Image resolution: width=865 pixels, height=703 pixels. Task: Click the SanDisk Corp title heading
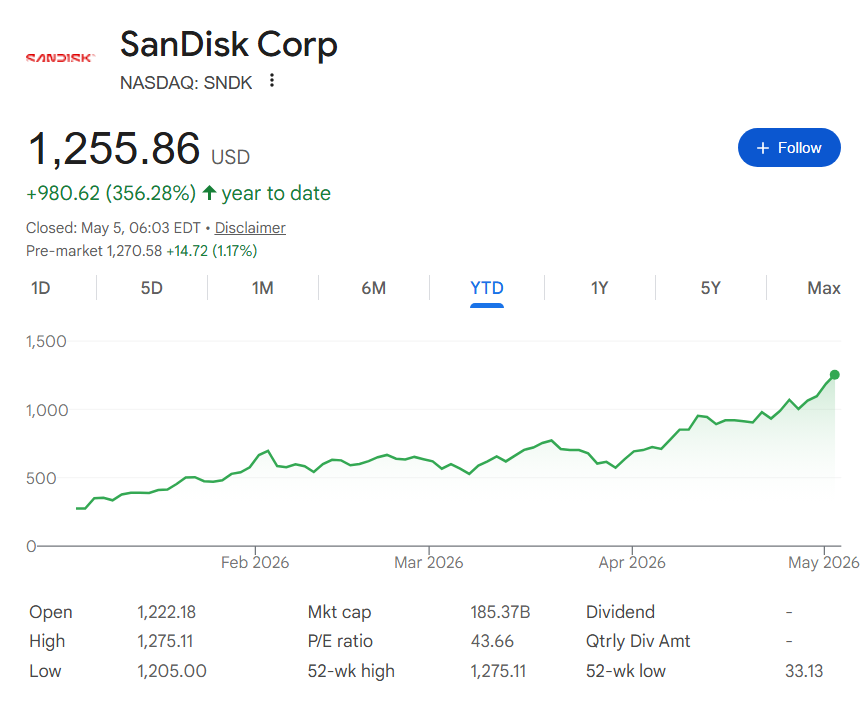pos(228,44)
